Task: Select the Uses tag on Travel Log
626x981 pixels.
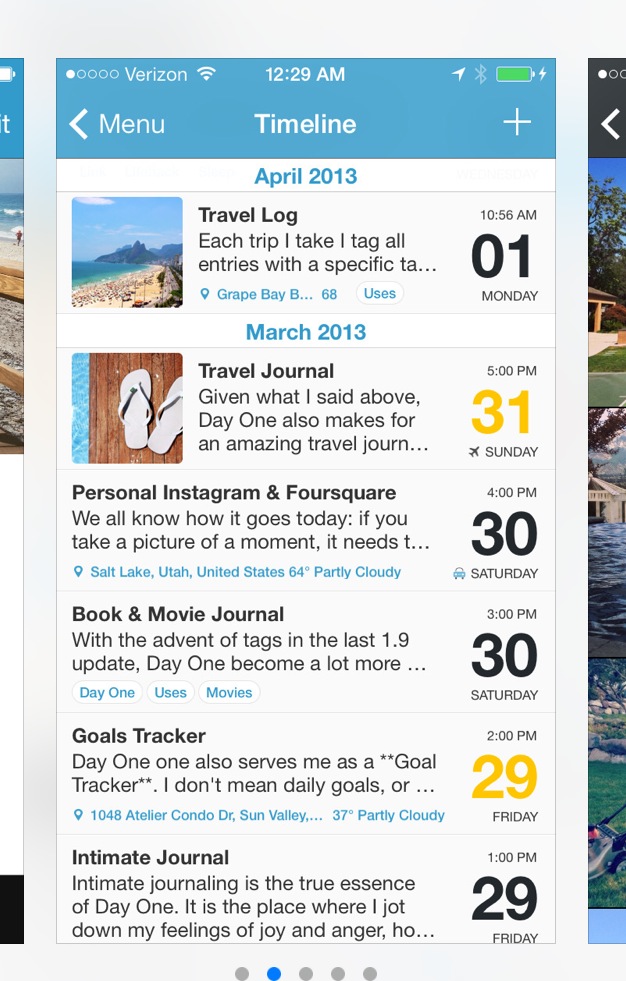Action: coord(380,293)
